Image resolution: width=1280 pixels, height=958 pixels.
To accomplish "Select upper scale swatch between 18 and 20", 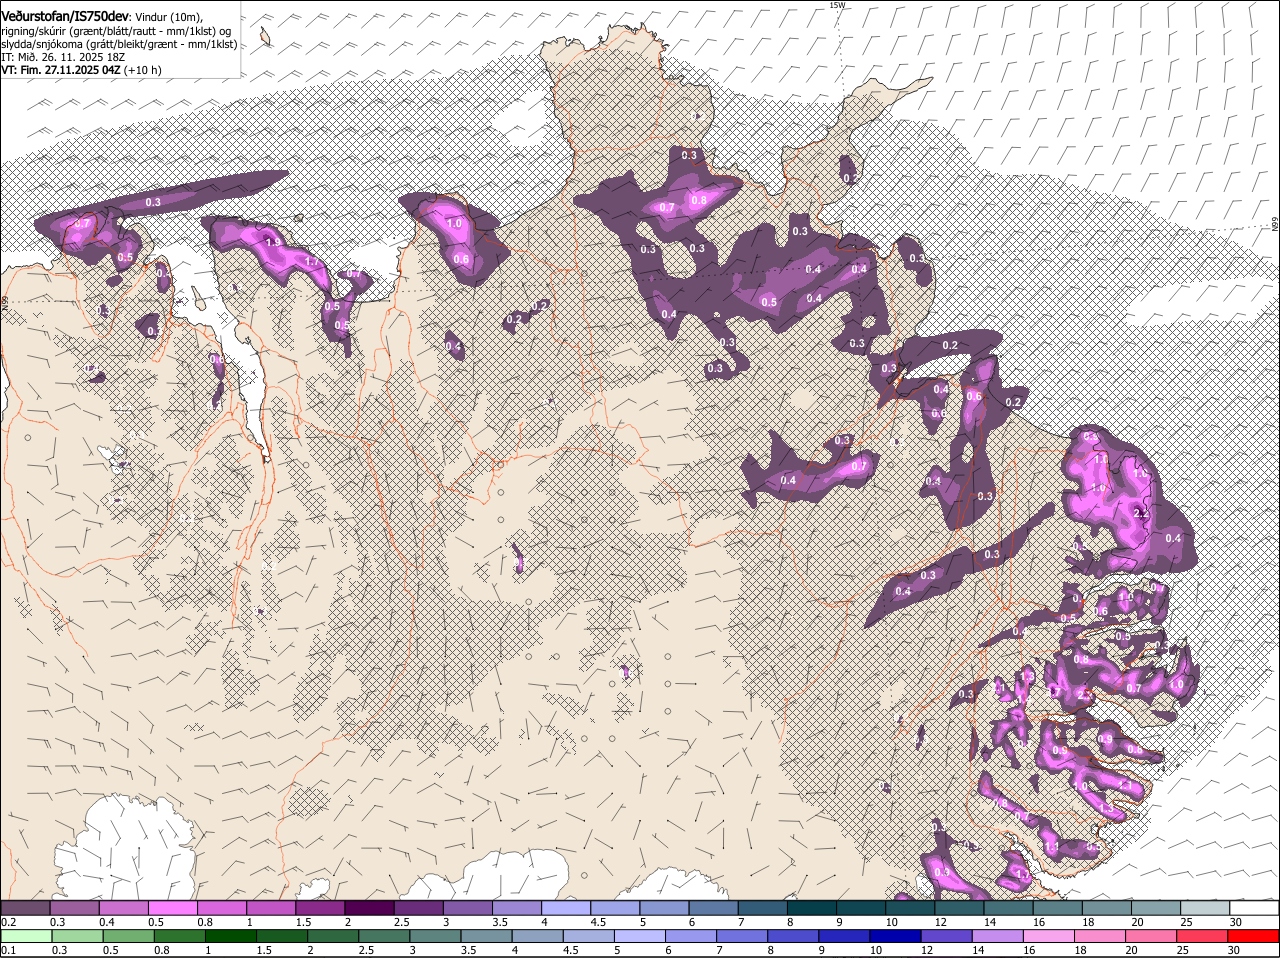I will [1105, 907].
